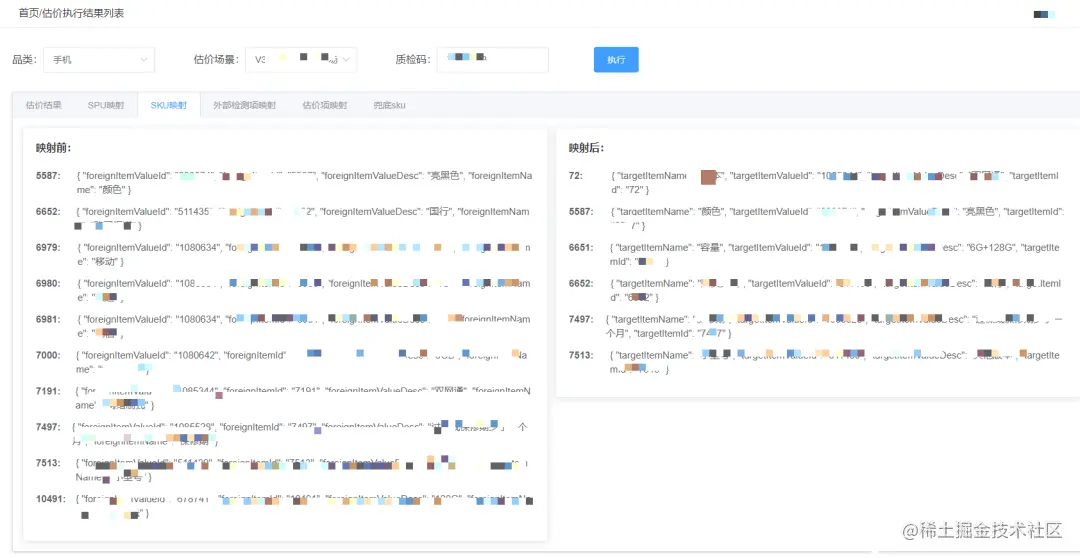This screenshot has height=558, width=1080.
Task: Select row key 6980 under 映射前
Action: tap(48, 283)
